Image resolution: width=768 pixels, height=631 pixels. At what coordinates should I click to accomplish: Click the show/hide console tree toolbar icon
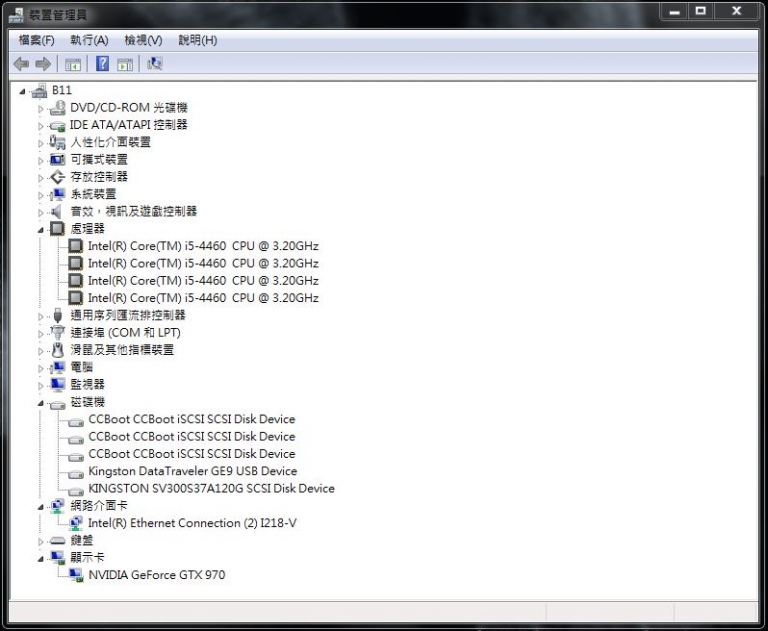(x=72, y=64)
